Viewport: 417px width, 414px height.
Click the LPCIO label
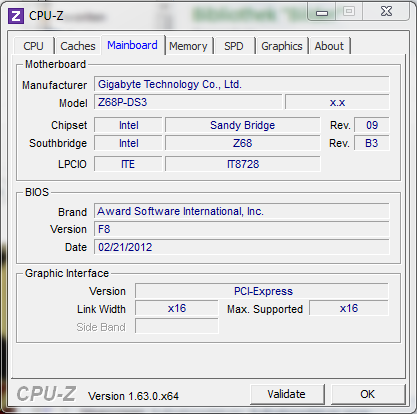click(72, 164)
